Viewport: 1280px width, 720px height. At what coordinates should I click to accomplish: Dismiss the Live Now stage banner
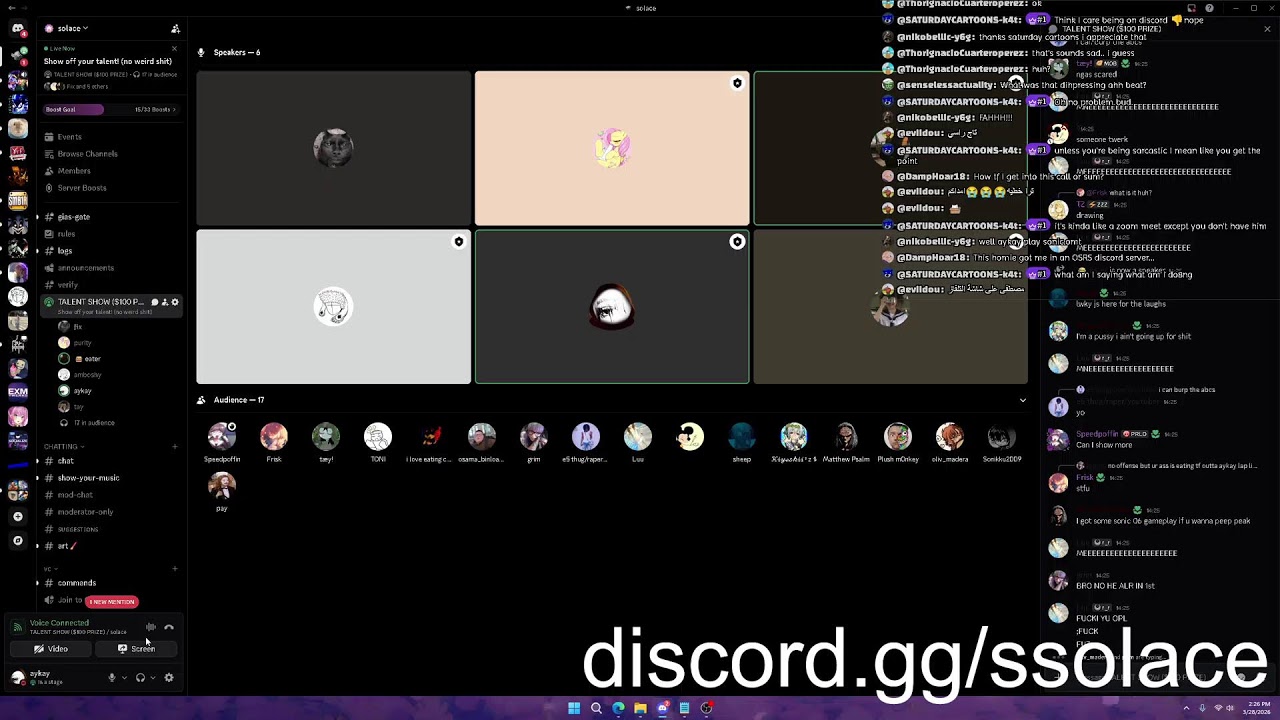tap(174, 48)
